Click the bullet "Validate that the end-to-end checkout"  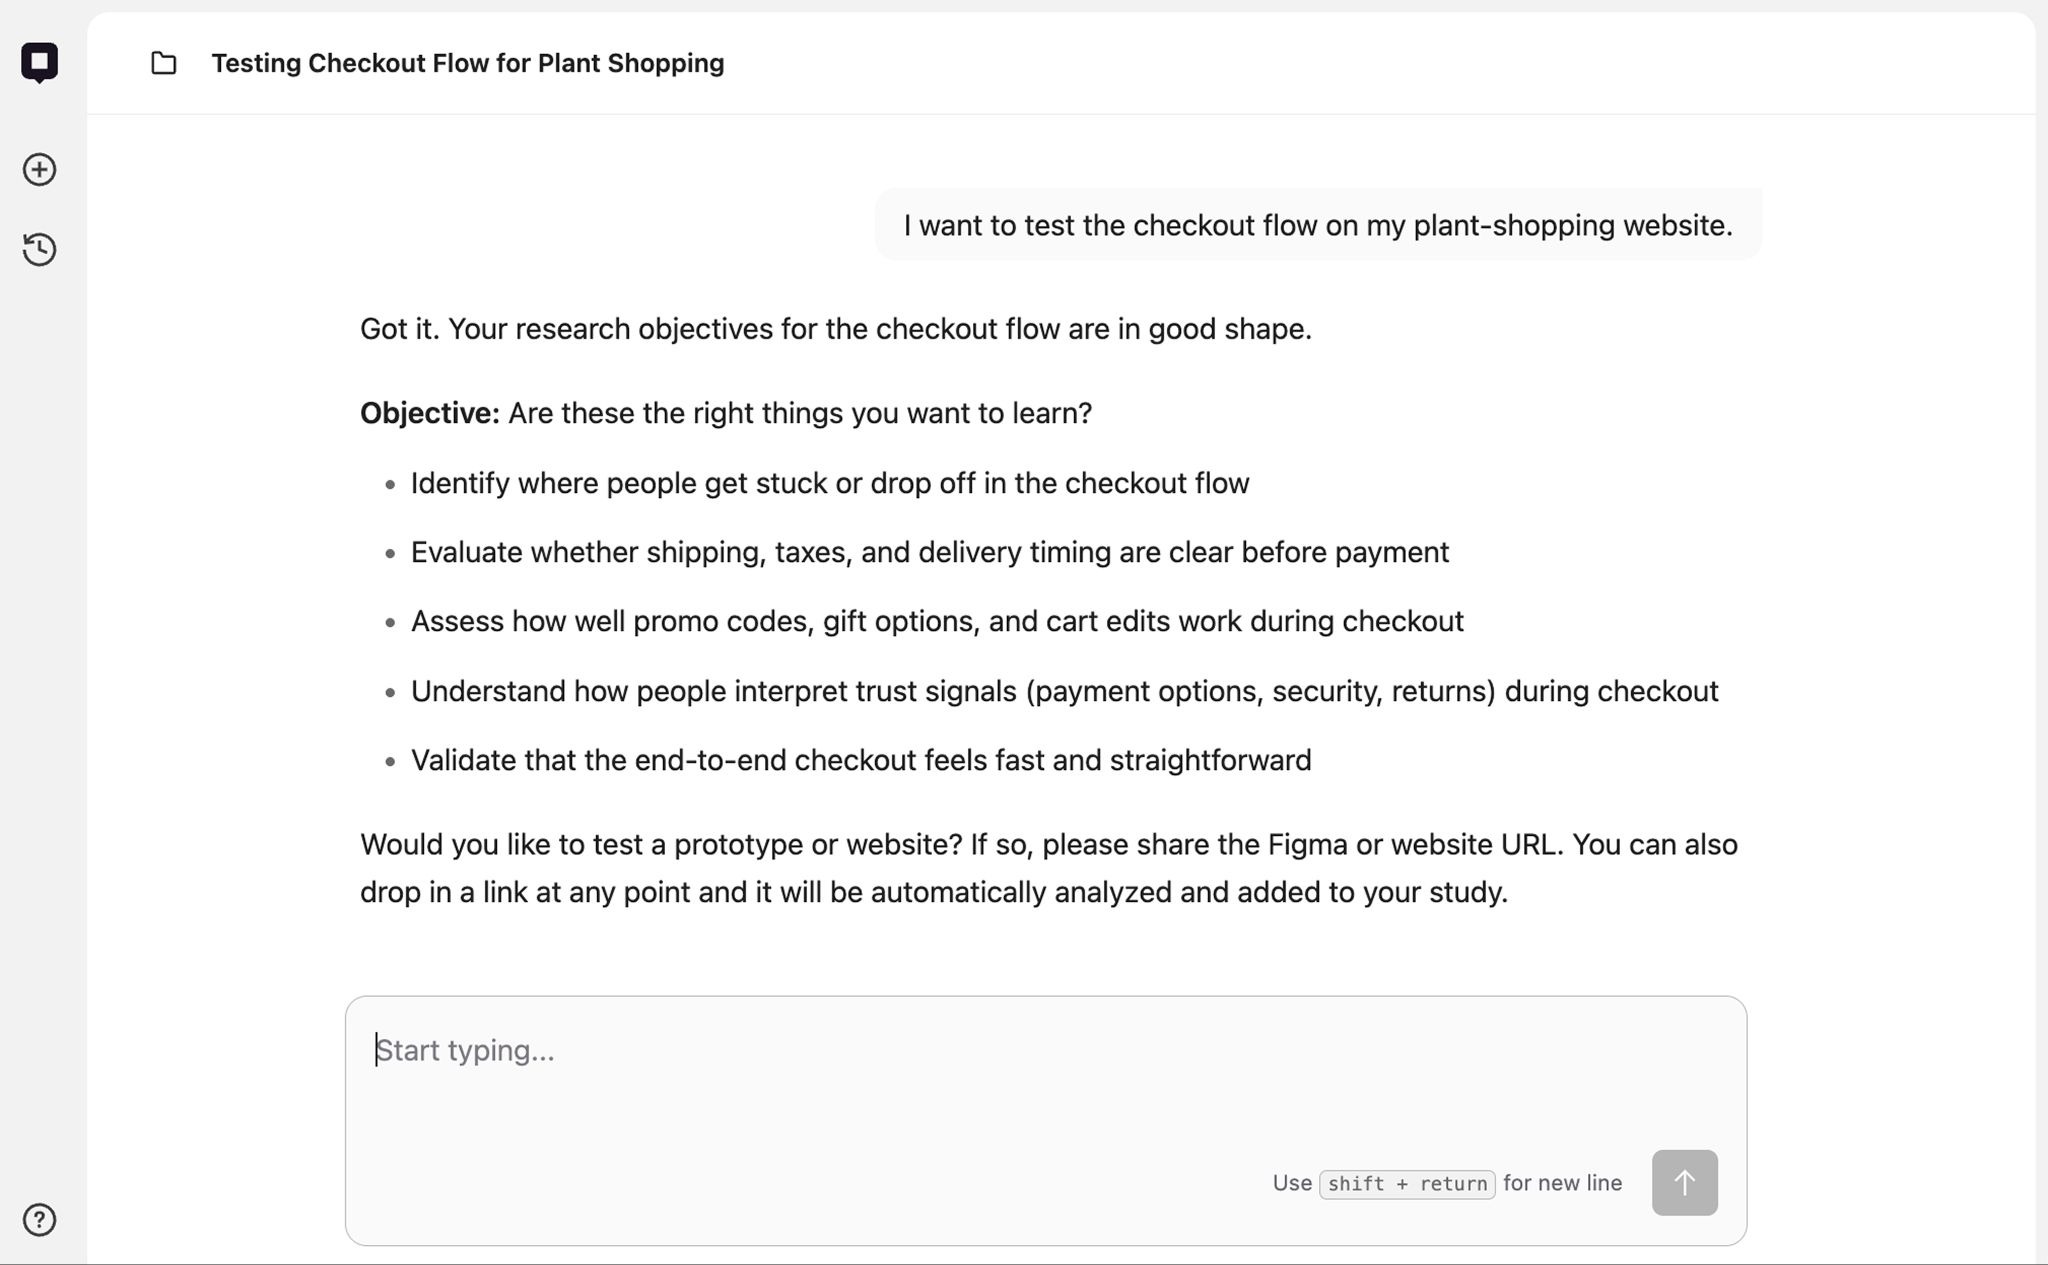860,760
